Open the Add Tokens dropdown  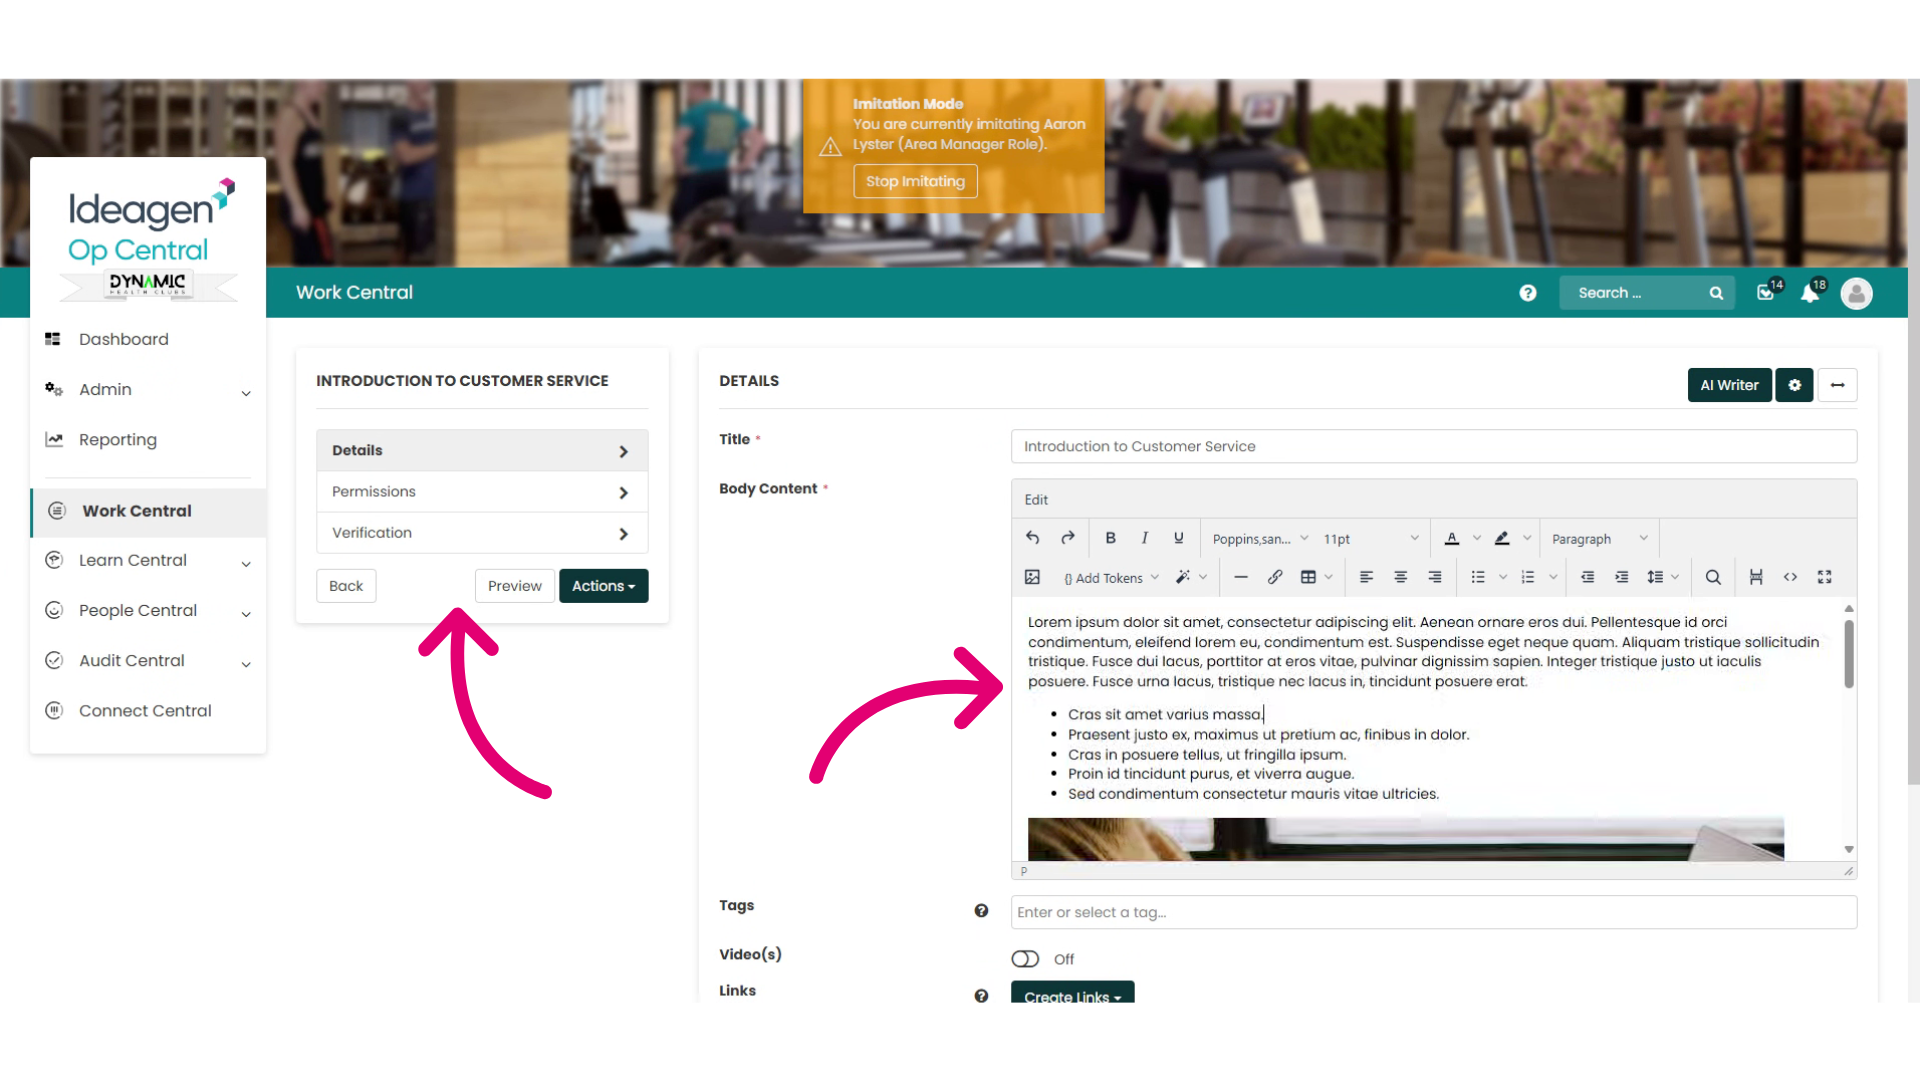1111,578
